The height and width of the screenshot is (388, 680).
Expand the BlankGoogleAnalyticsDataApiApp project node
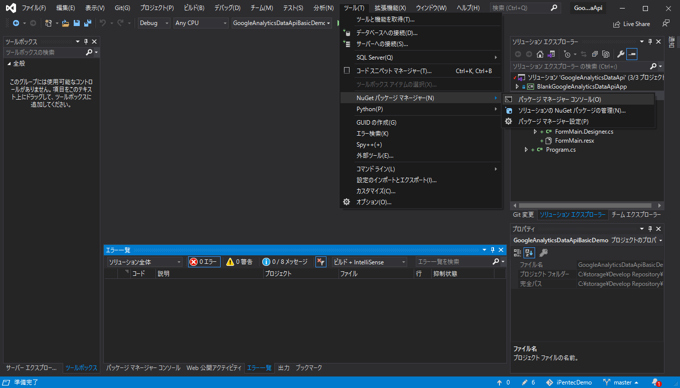[x=517, y=87]
